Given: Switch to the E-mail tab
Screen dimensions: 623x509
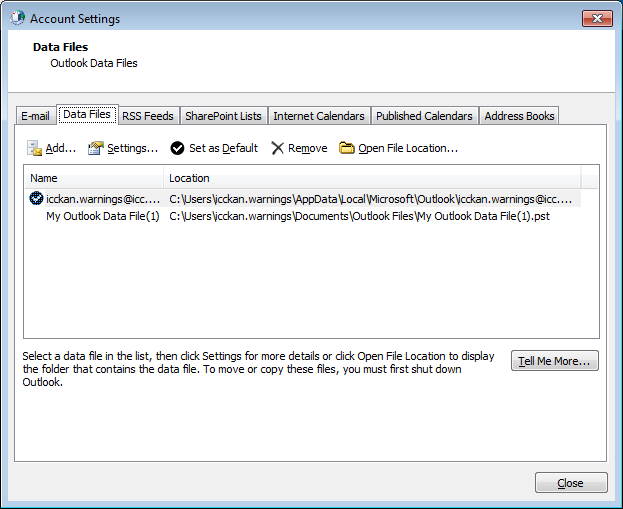Looking at the screenshot, I should pyautogui.click(x=36, y=116).
